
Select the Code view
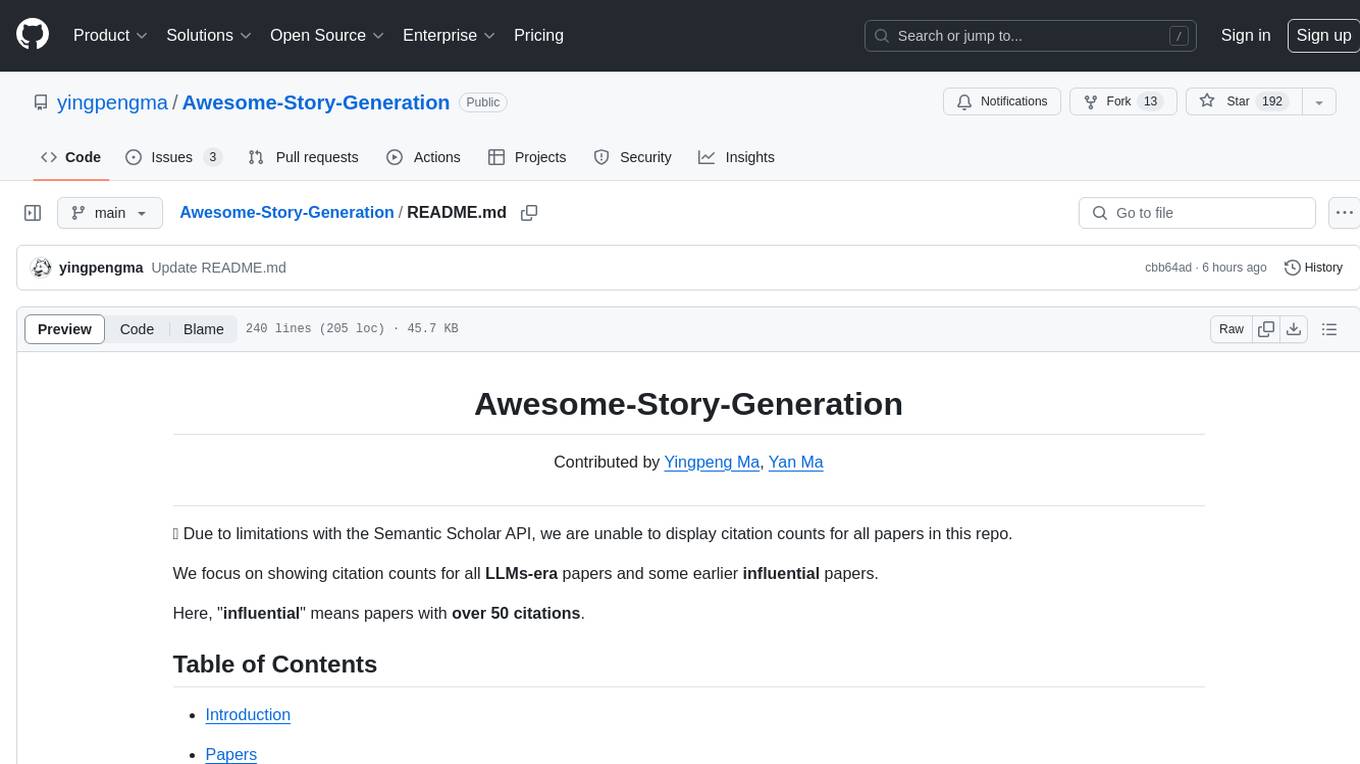137,329
